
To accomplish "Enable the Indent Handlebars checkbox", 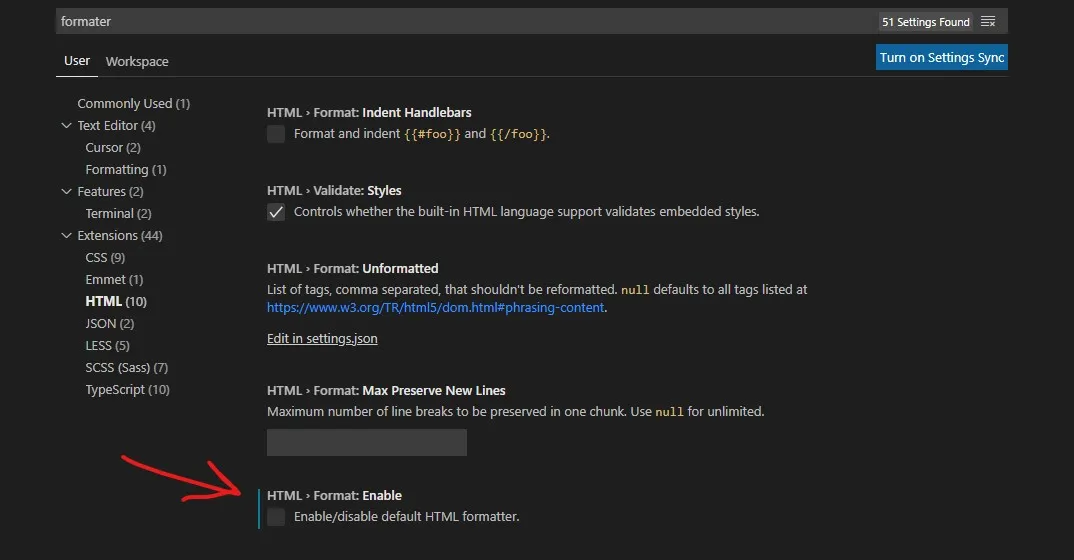I will point(276,134).
